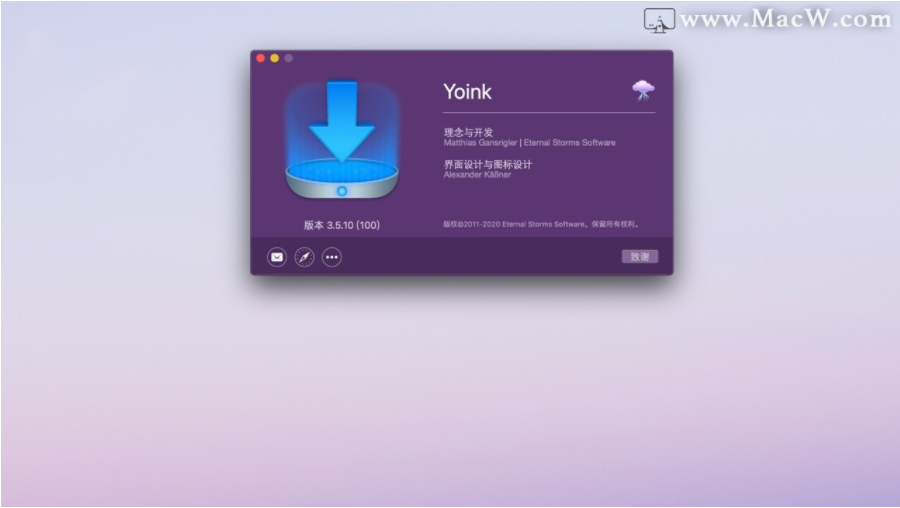Click the Yoink download arrow app icon
Image resolution: width=900 pixels, height=508 pixels.
[342, 139]
